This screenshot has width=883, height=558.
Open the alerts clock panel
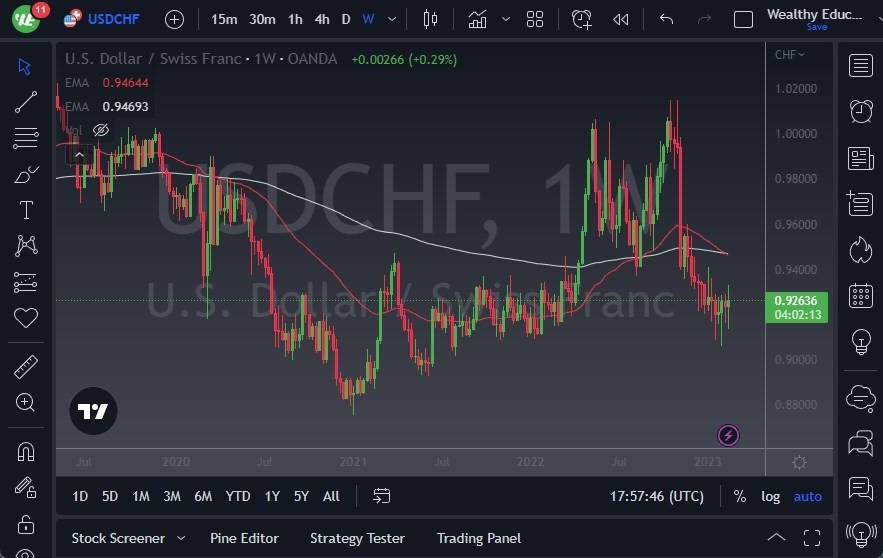860,111
